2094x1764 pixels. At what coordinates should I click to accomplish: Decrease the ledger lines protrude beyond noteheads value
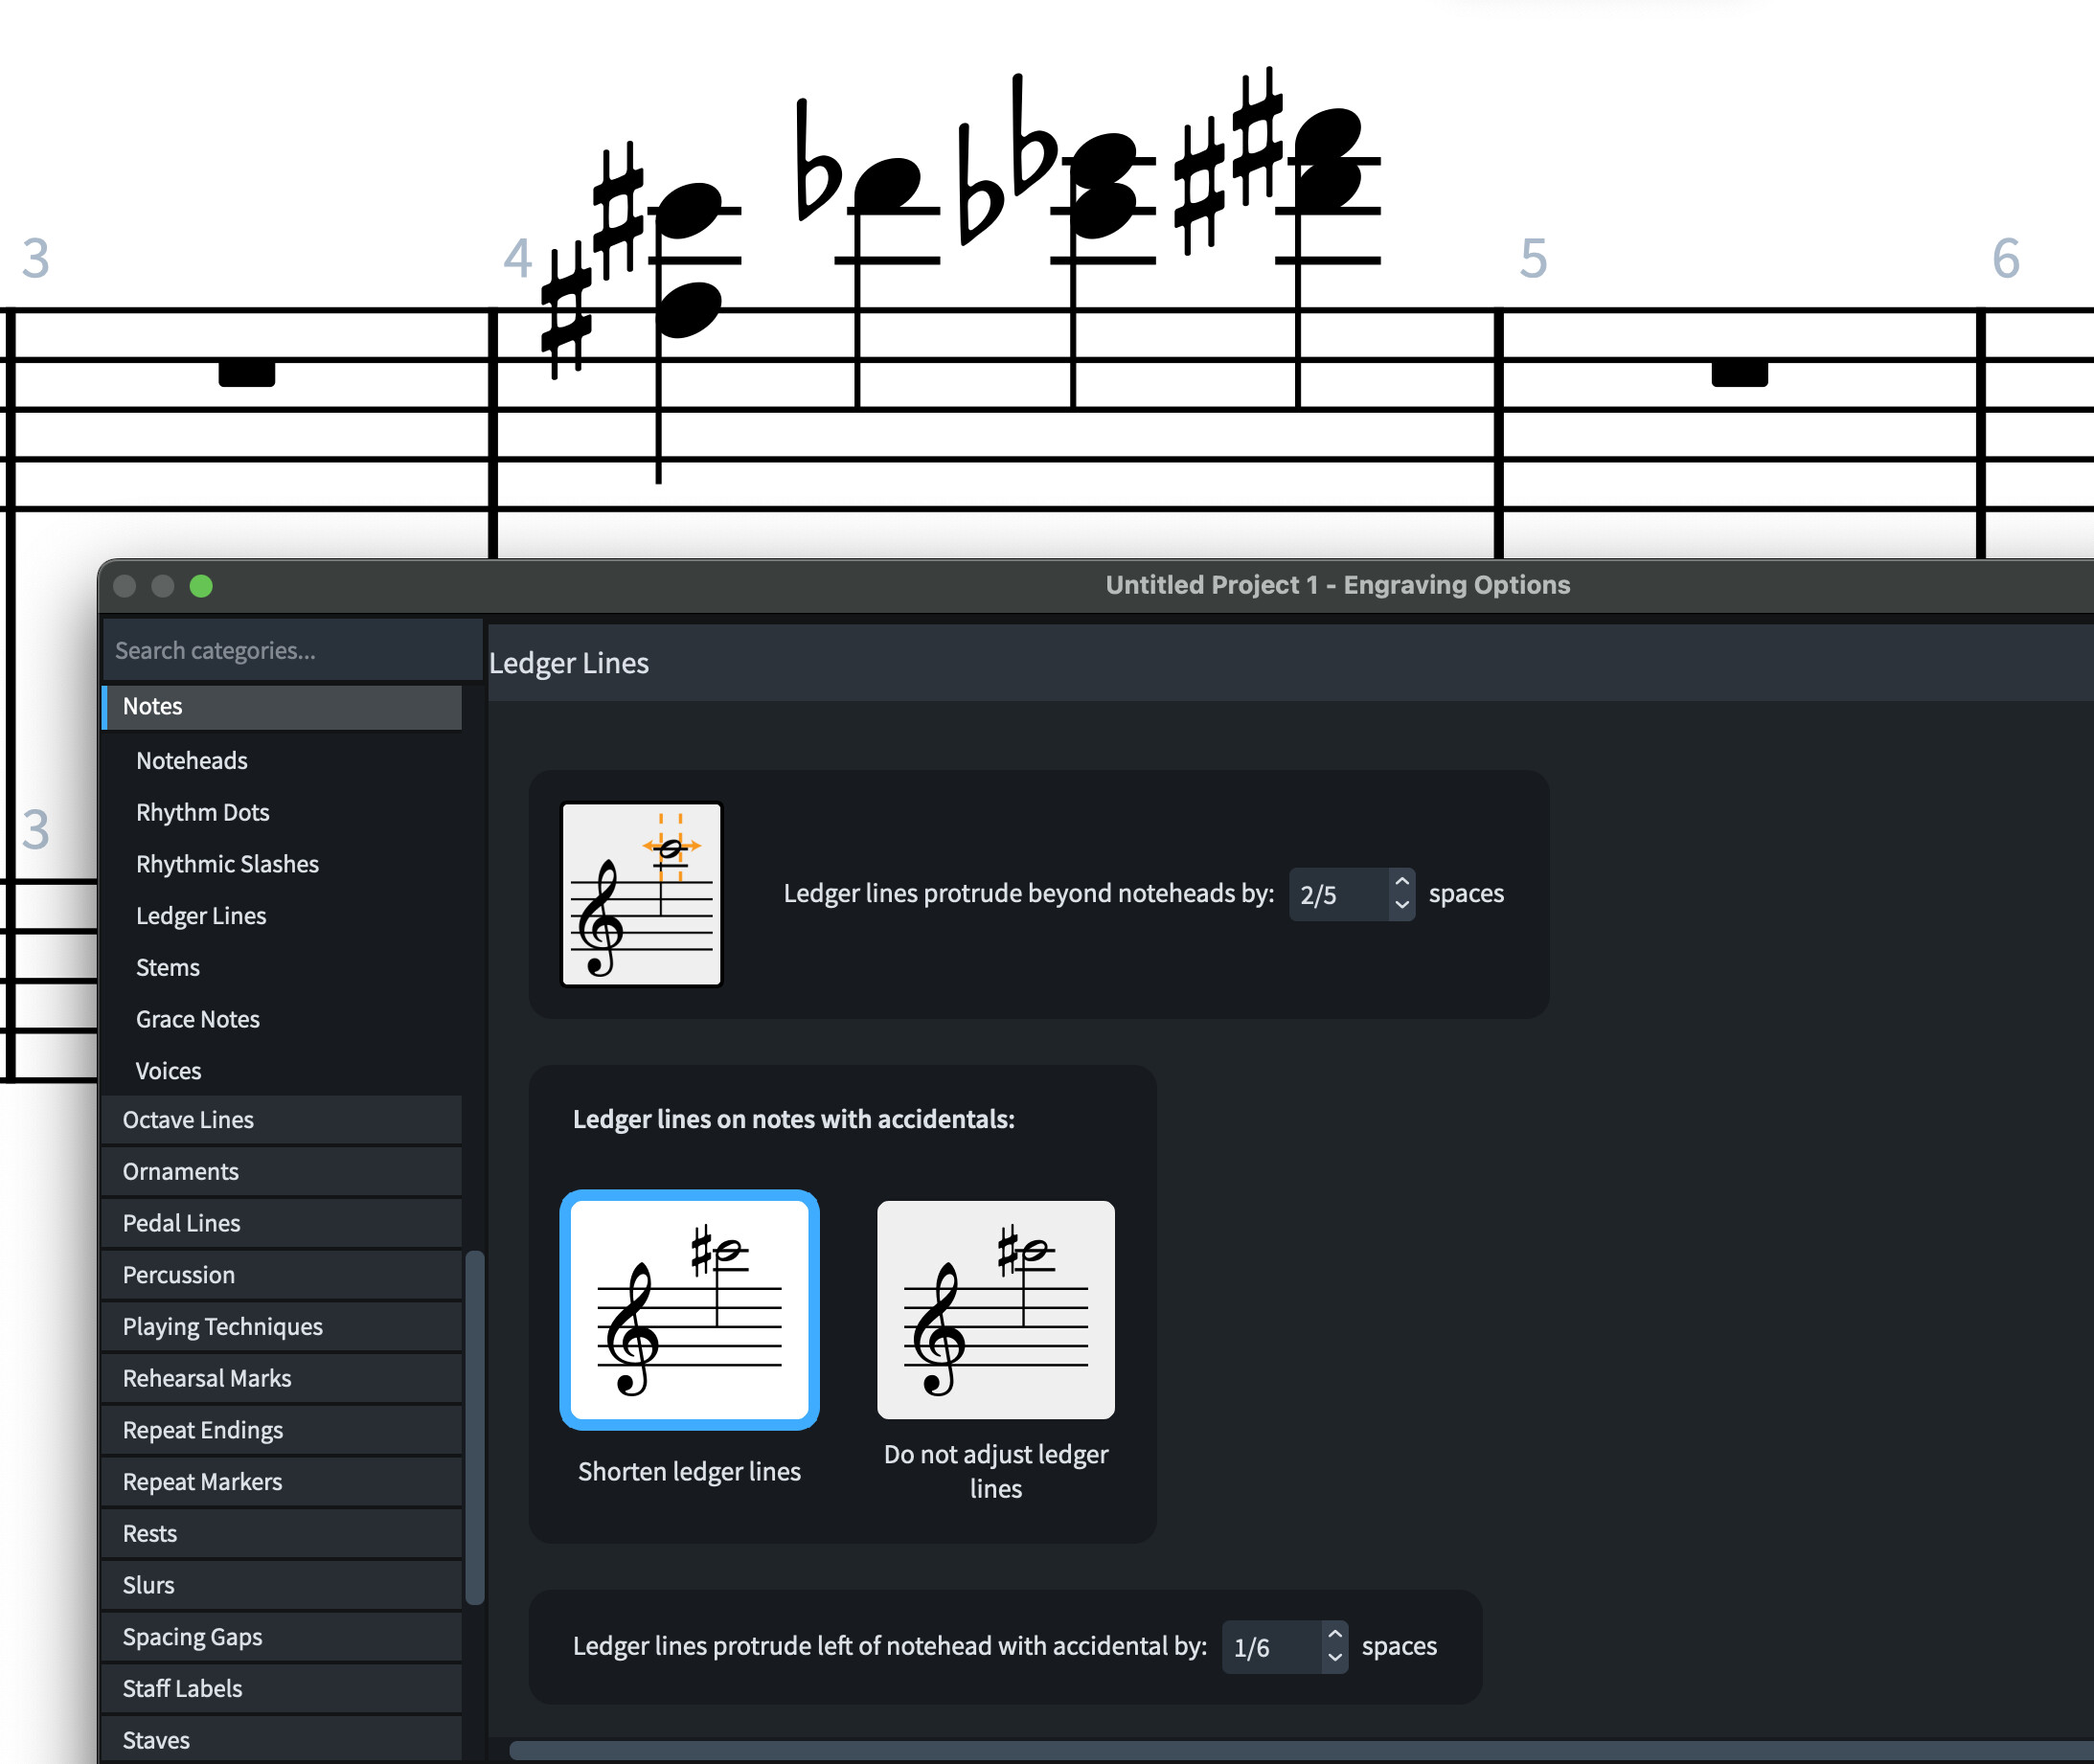click(1402, 905)
